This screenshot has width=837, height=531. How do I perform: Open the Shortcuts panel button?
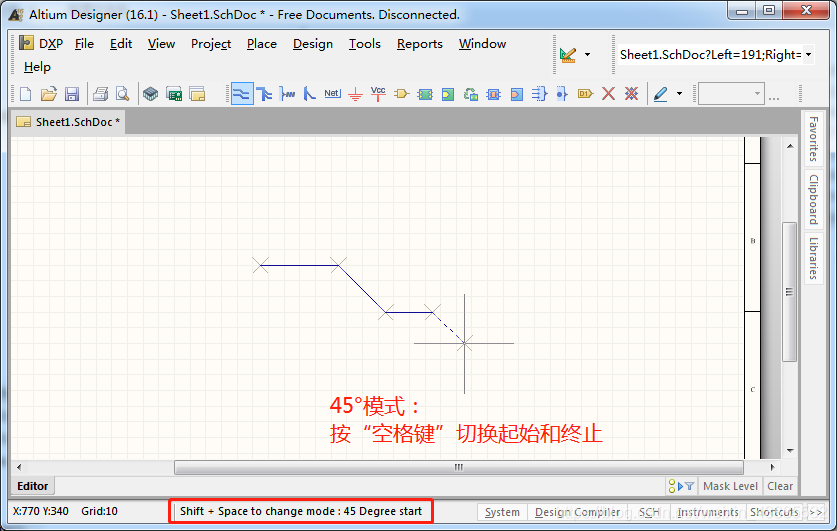[x=774, y=512]
